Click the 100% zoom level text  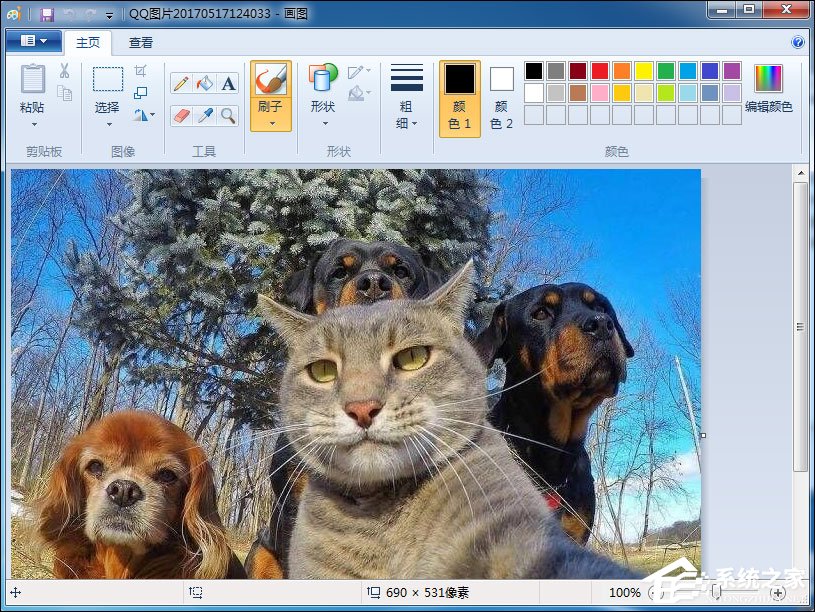(624, 593)
